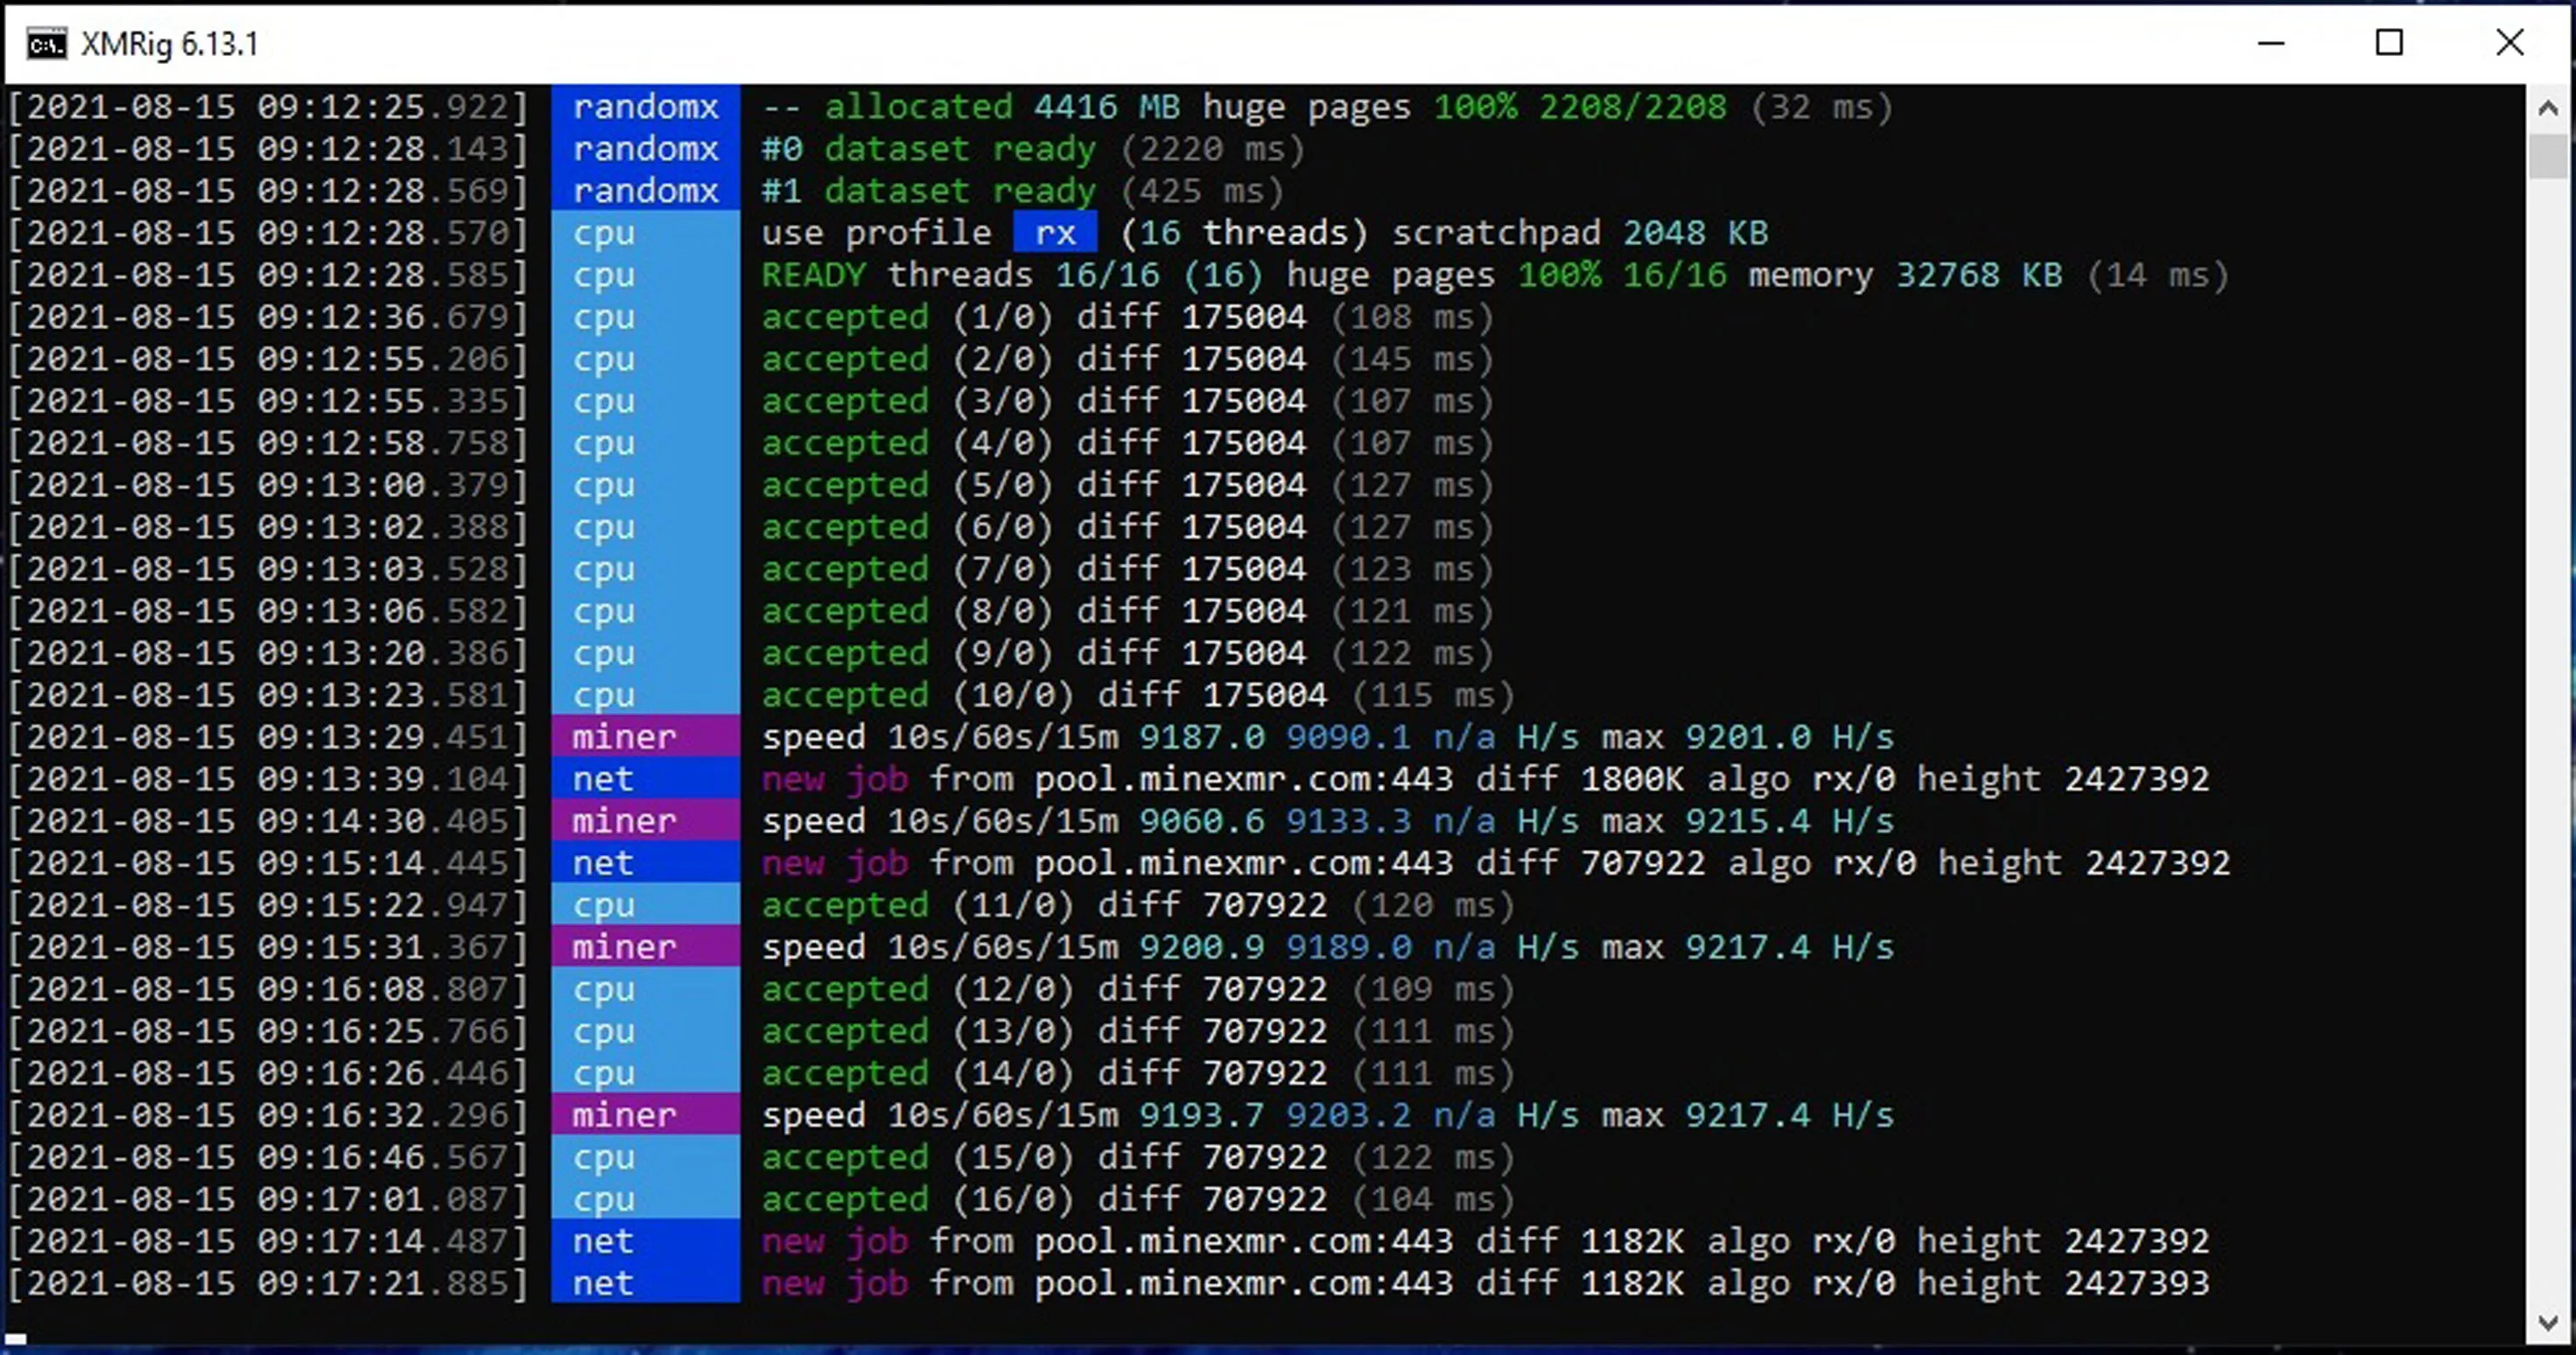Click the XMRig 6.13.1 title text
This screenshot has height=1355, width=2576.
[x=169, y=45]
